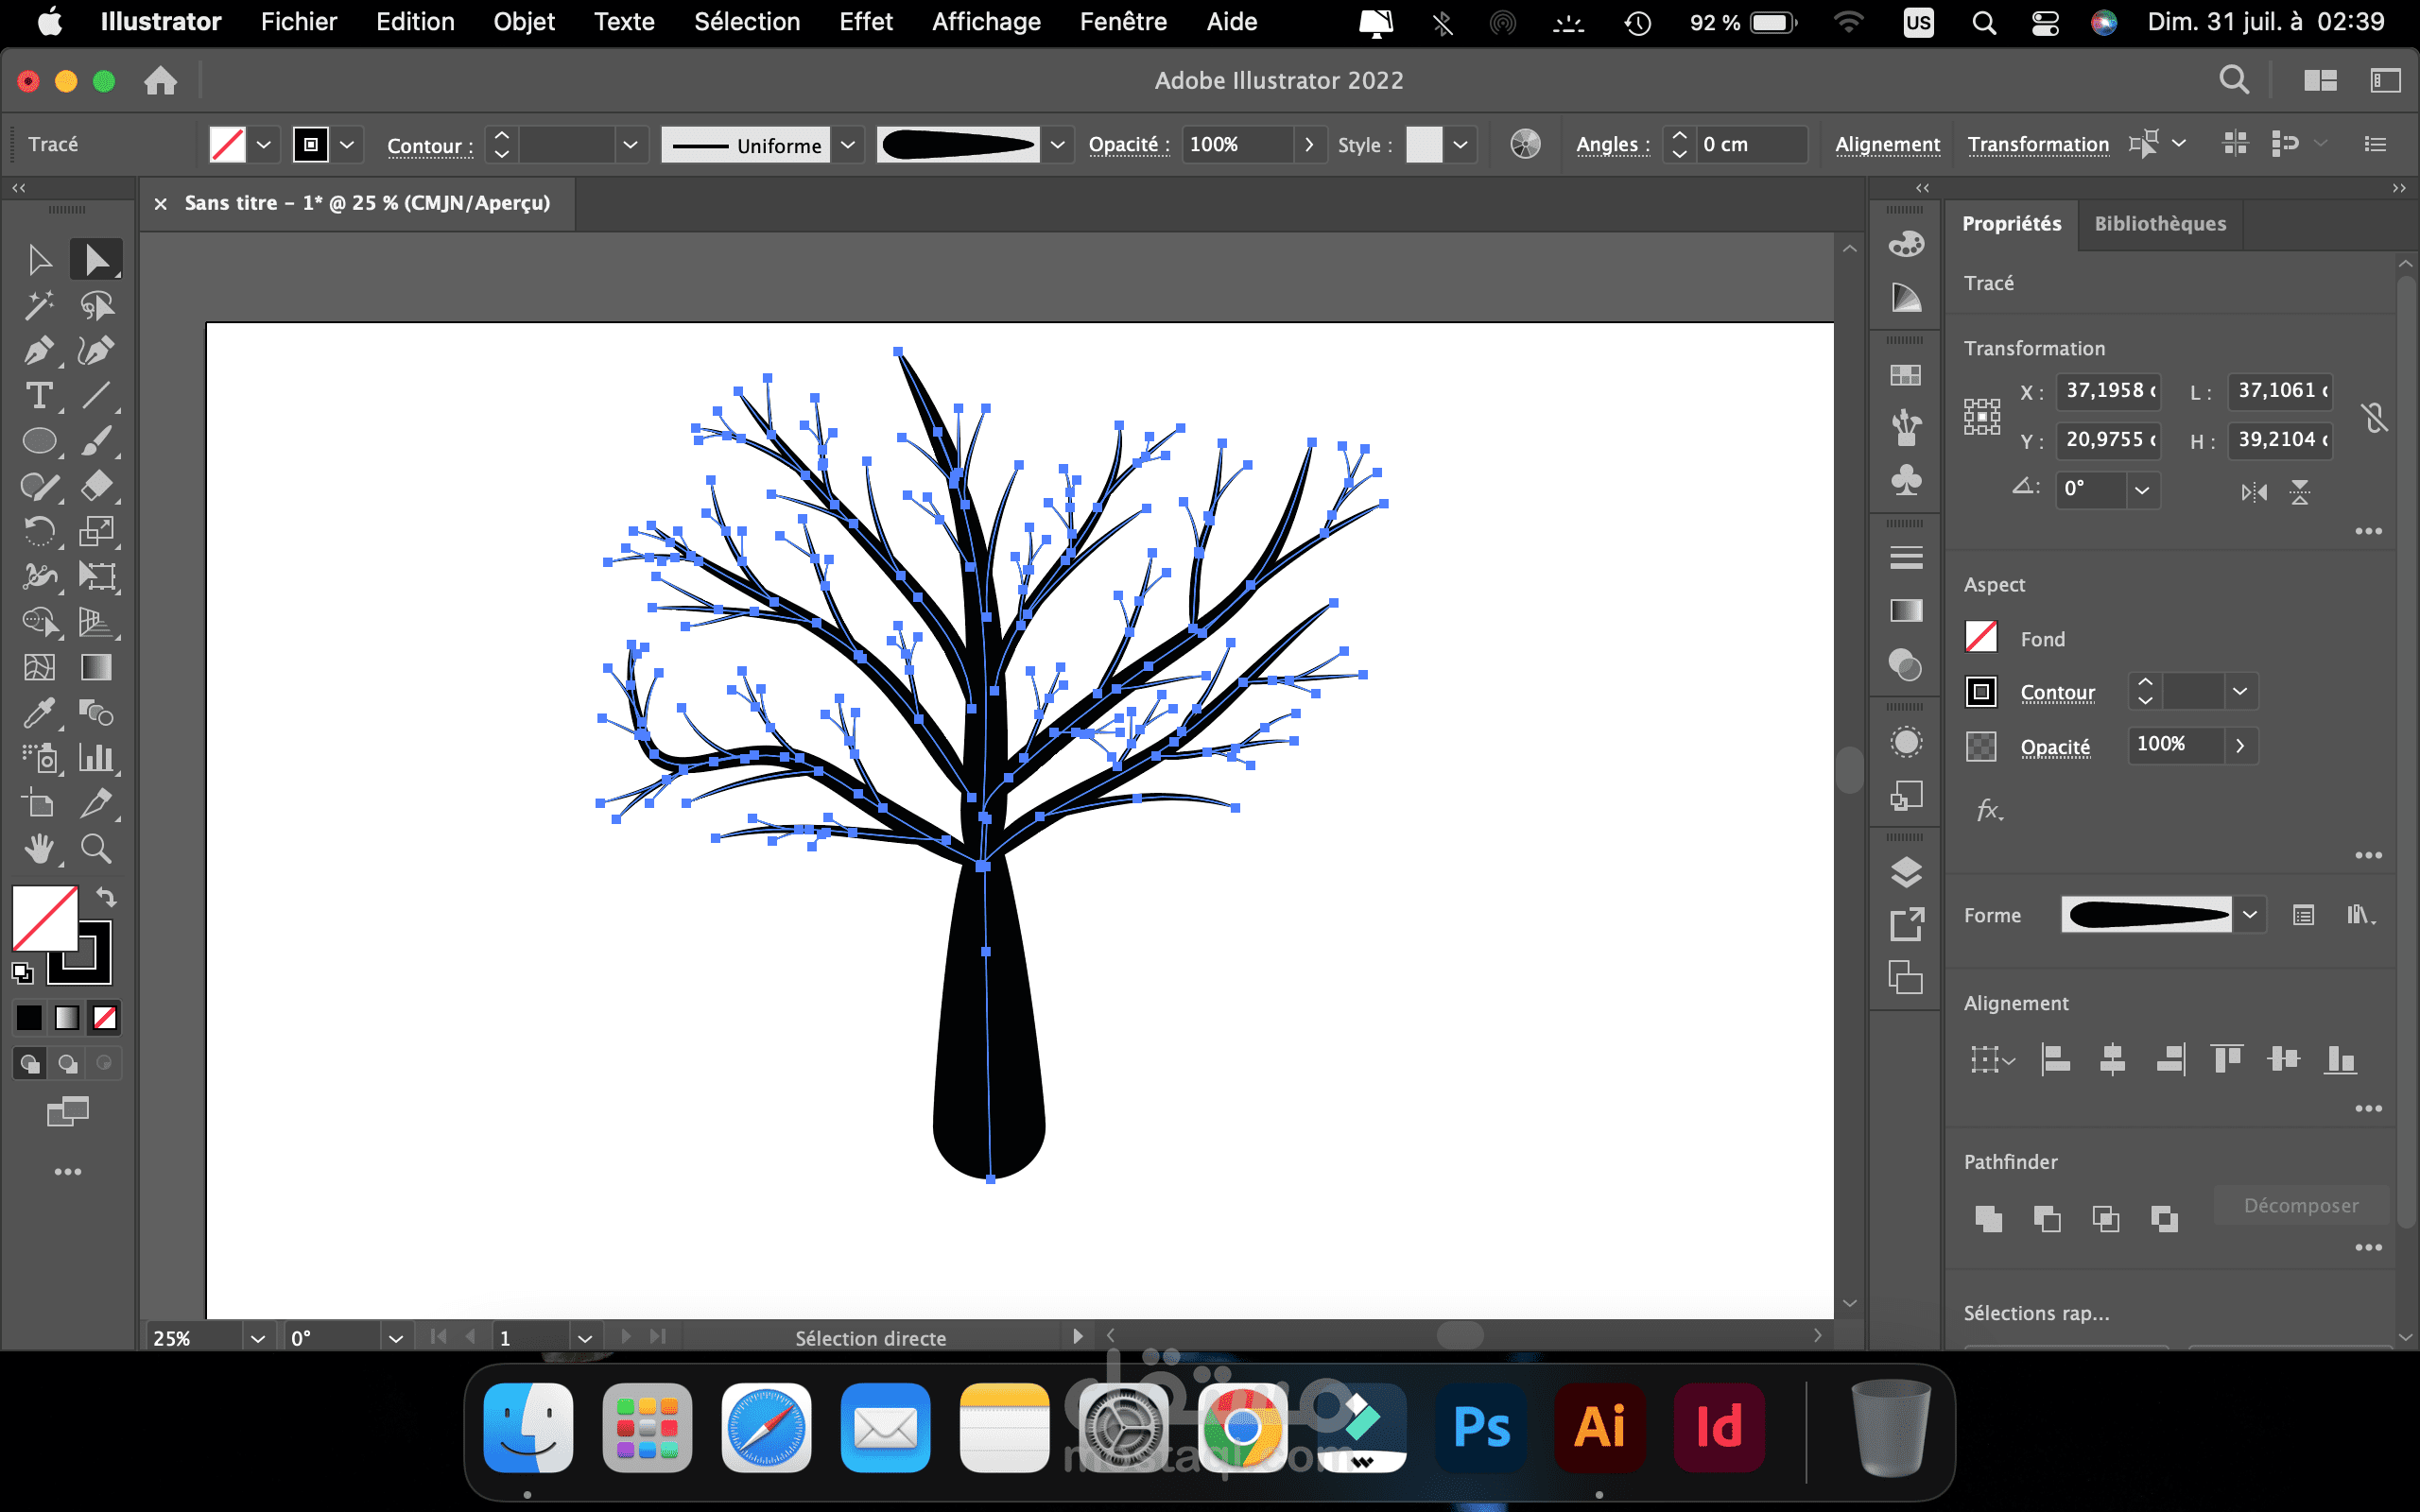Click the Unite pathfinder icon
Screen dimensions: 2420x1512
tap(1988, 1218)
